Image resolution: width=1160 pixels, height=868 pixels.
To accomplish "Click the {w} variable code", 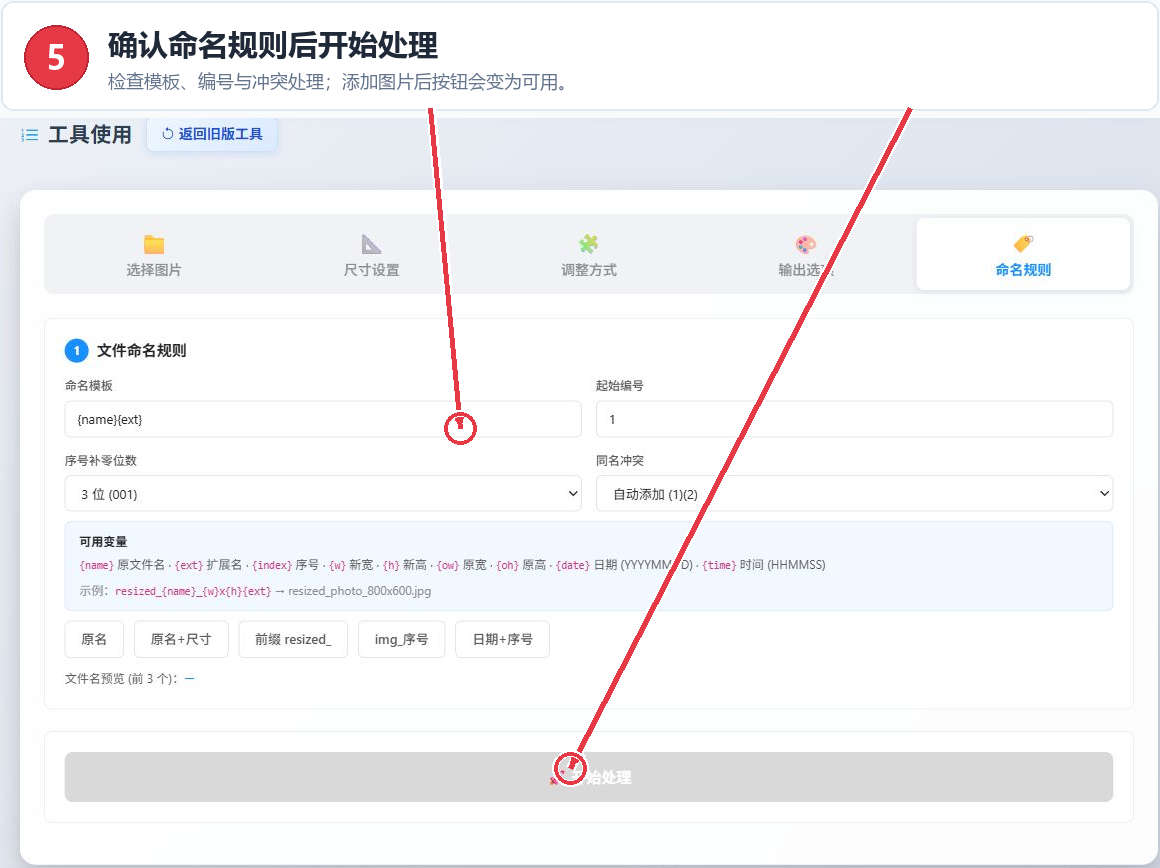I will click(337, 565).
